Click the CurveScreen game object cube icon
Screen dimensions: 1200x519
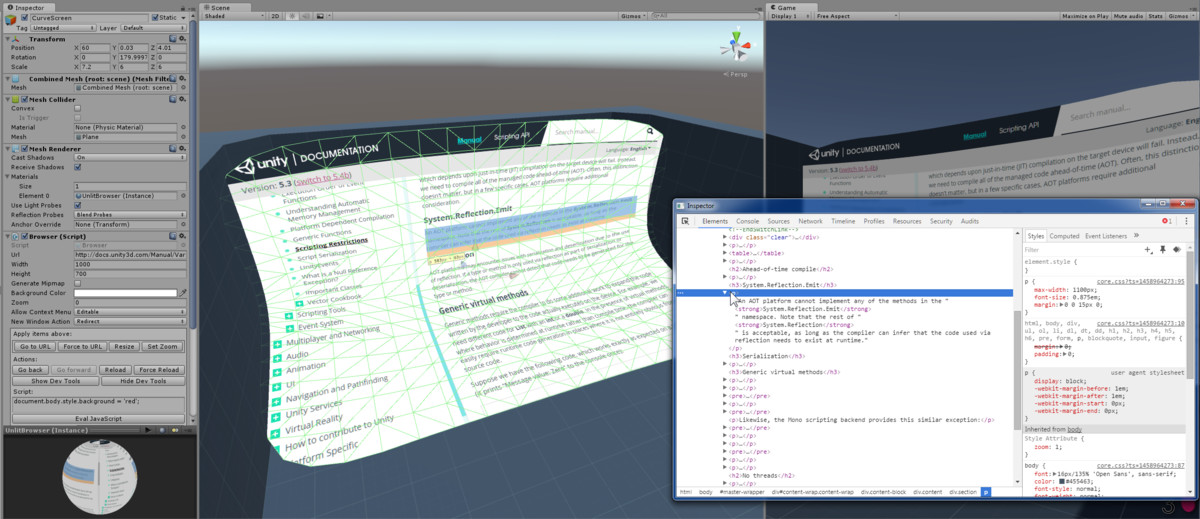point(10,22)
